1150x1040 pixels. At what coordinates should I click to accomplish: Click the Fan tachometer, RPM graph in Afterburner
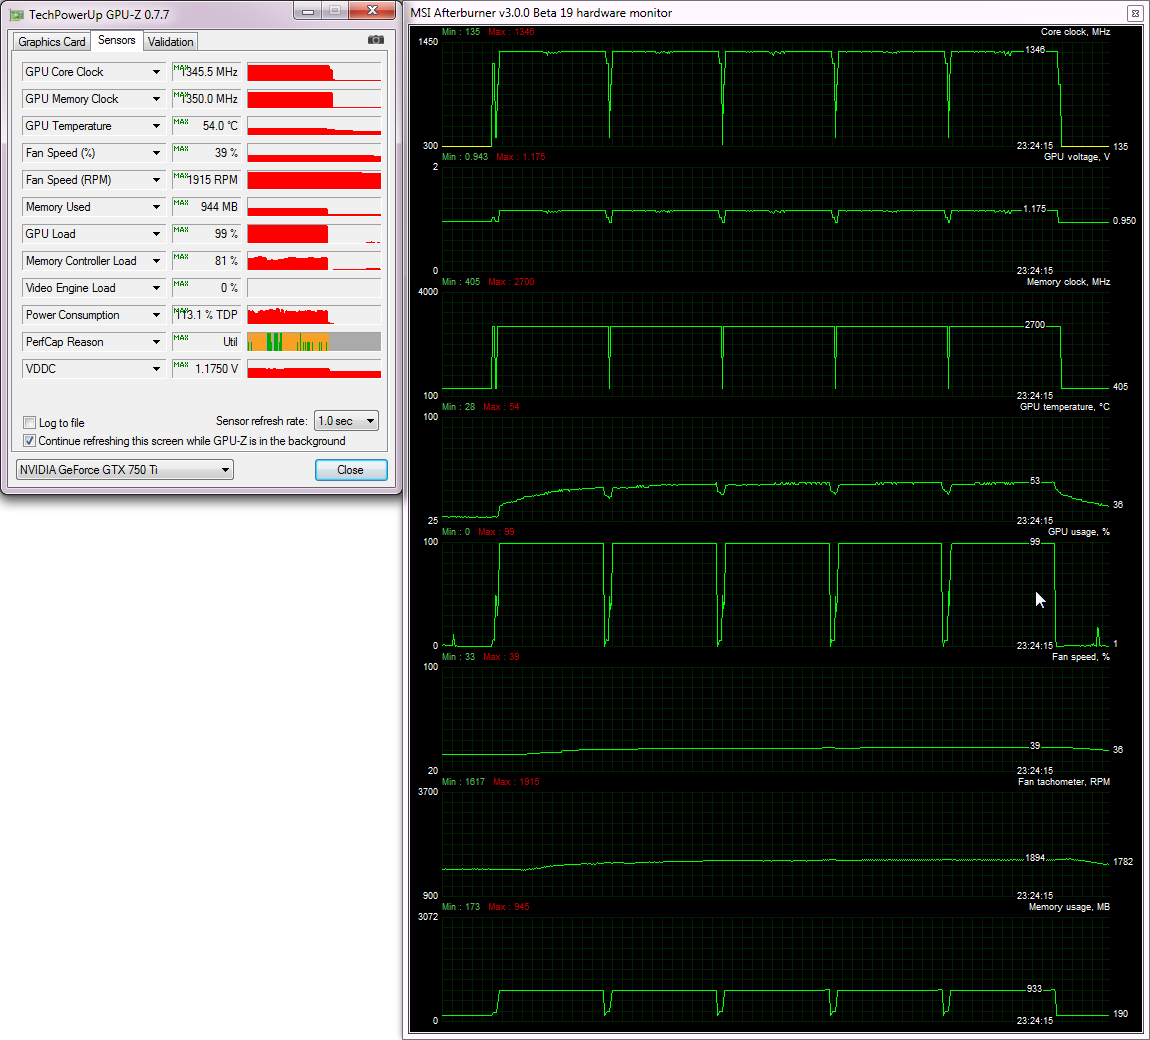(x=775, y=844)
